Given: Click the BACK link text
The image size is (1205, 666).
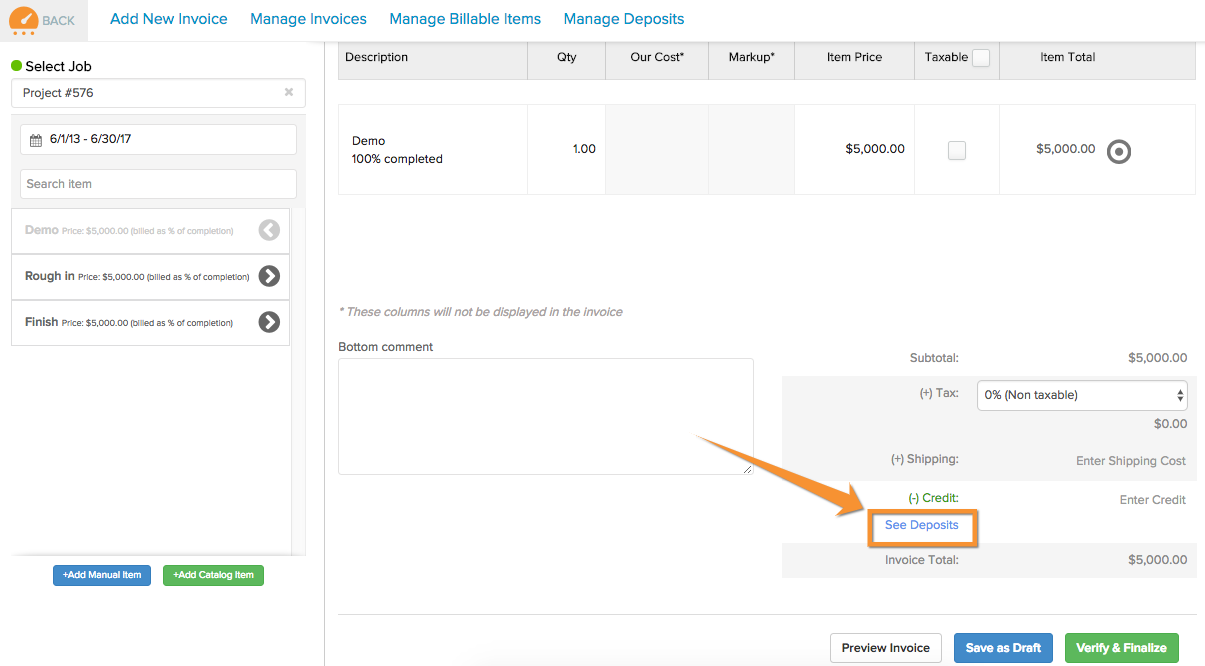Looking at the screenshot, I should coord(59,21).
